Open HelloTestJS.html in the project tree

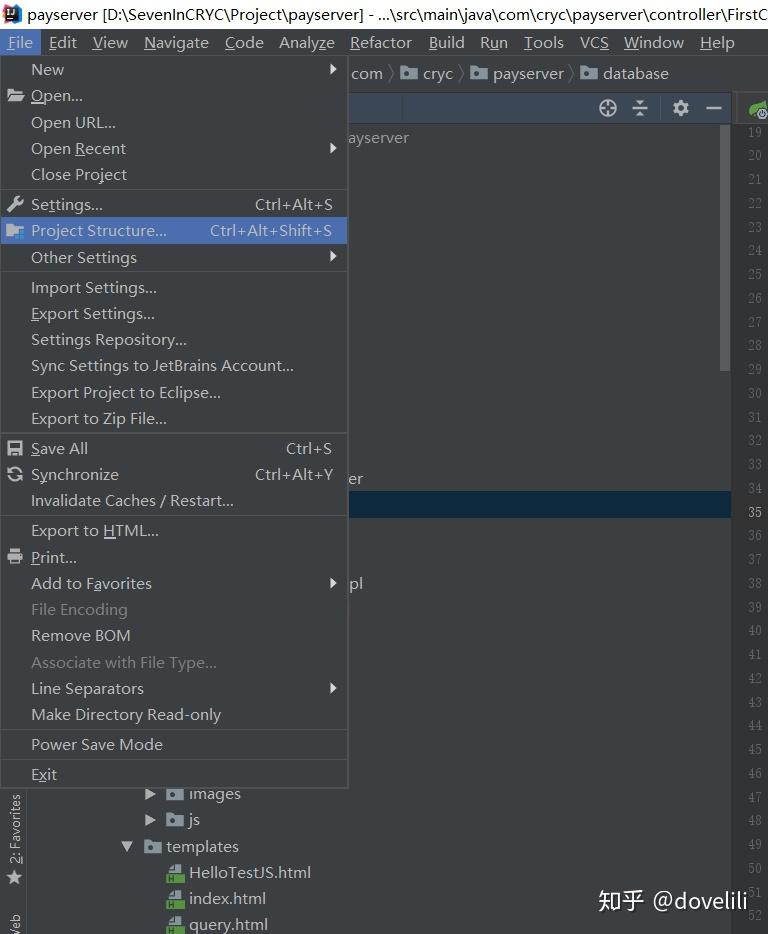[249, 872]
